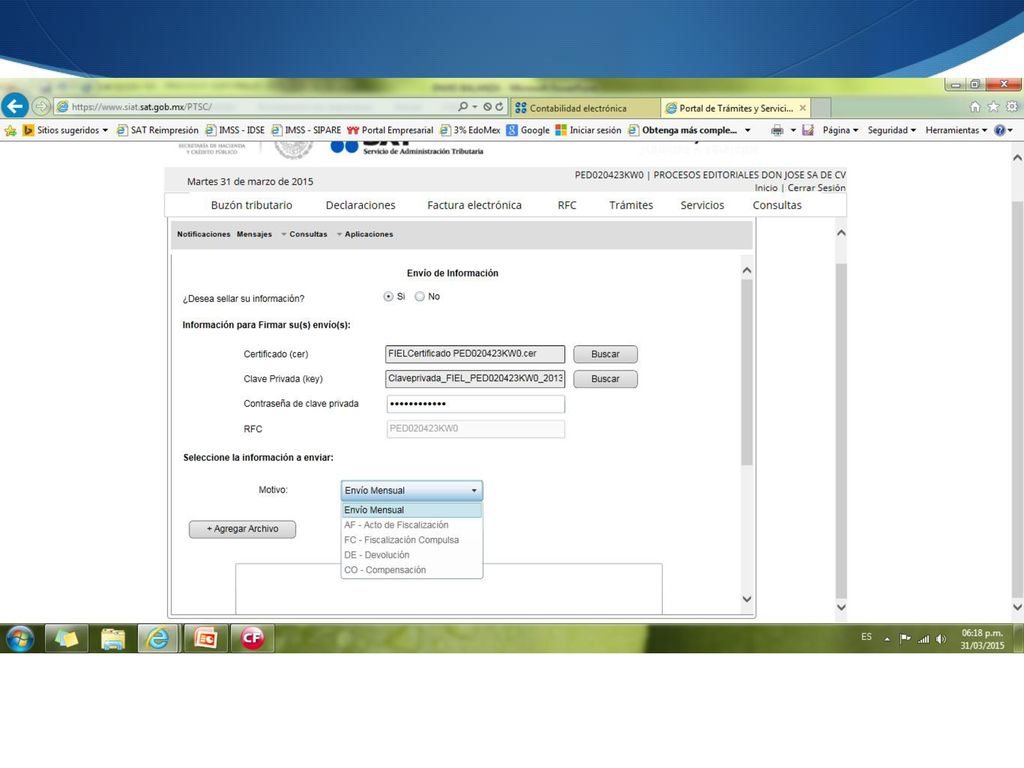Click the Windows Start button

pyautogui.click(x=20, y=638)
